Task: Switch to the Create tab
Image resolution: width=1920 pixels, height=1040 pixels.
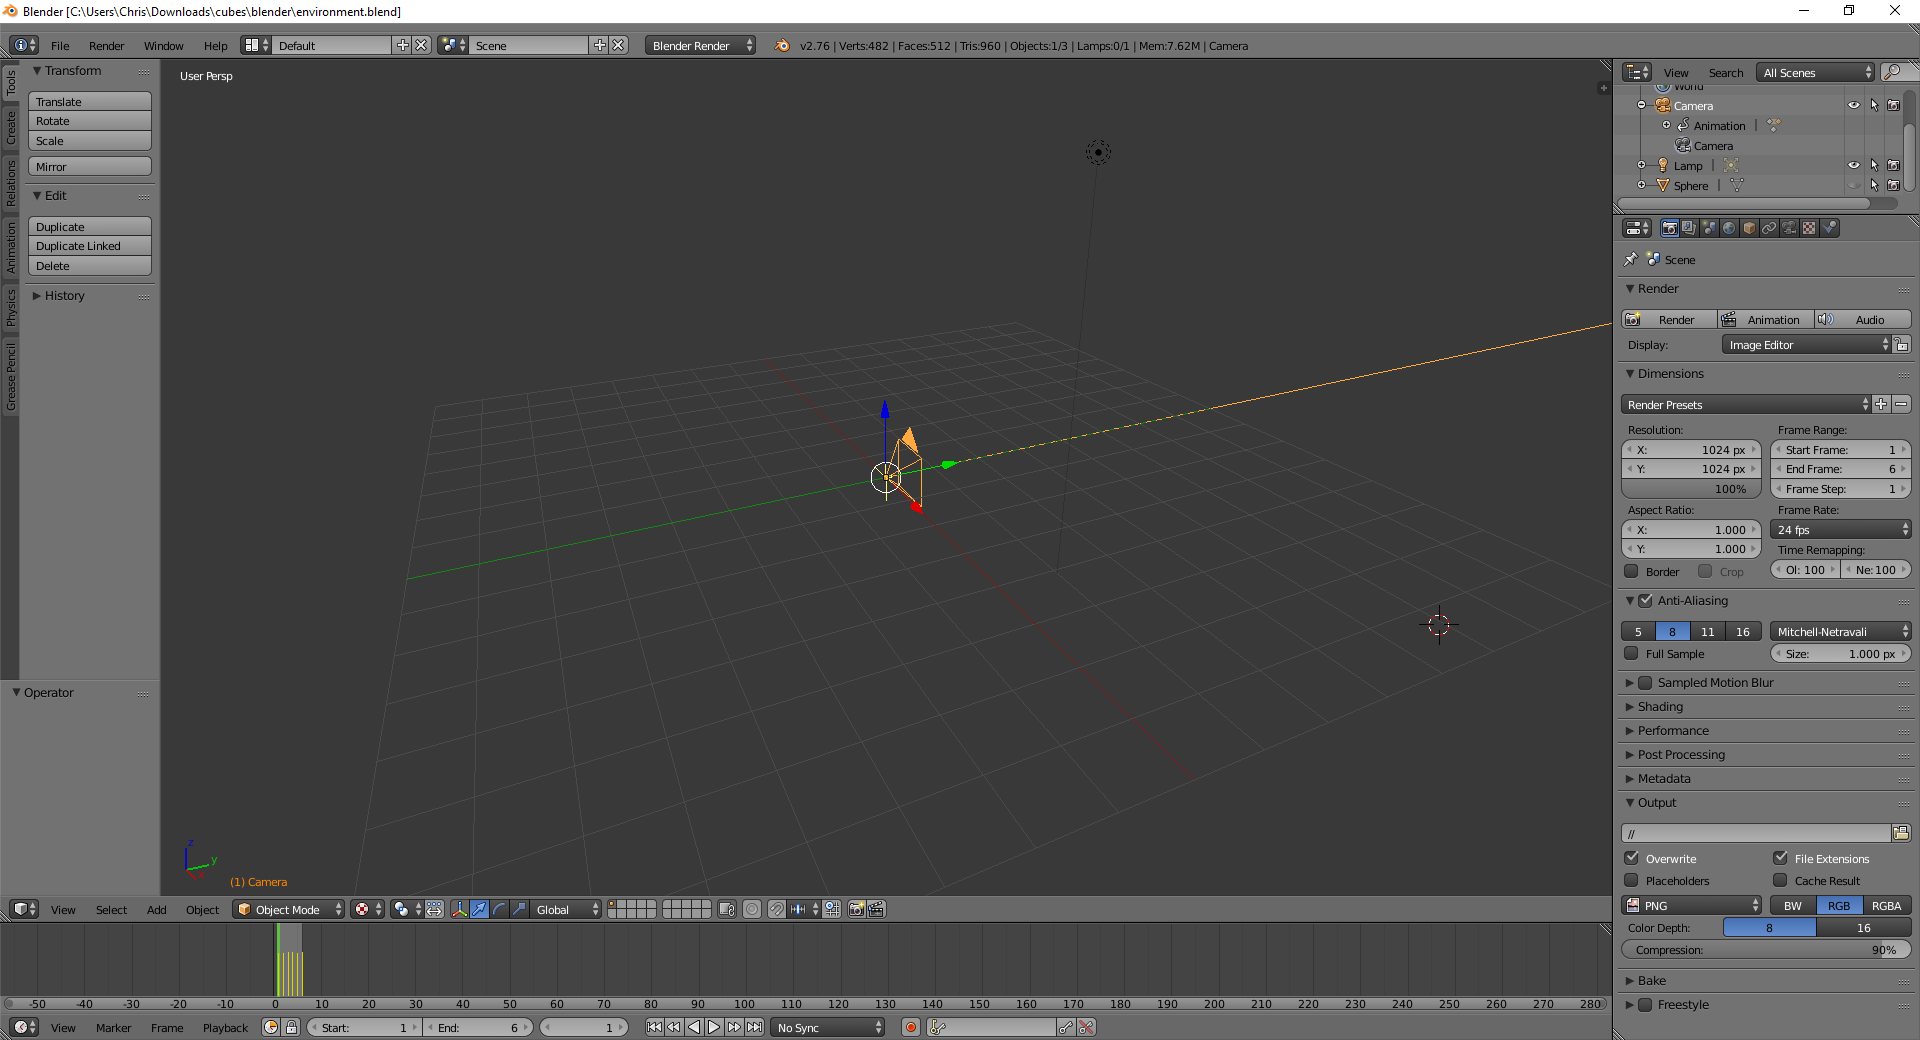Action: coord(11,128)
